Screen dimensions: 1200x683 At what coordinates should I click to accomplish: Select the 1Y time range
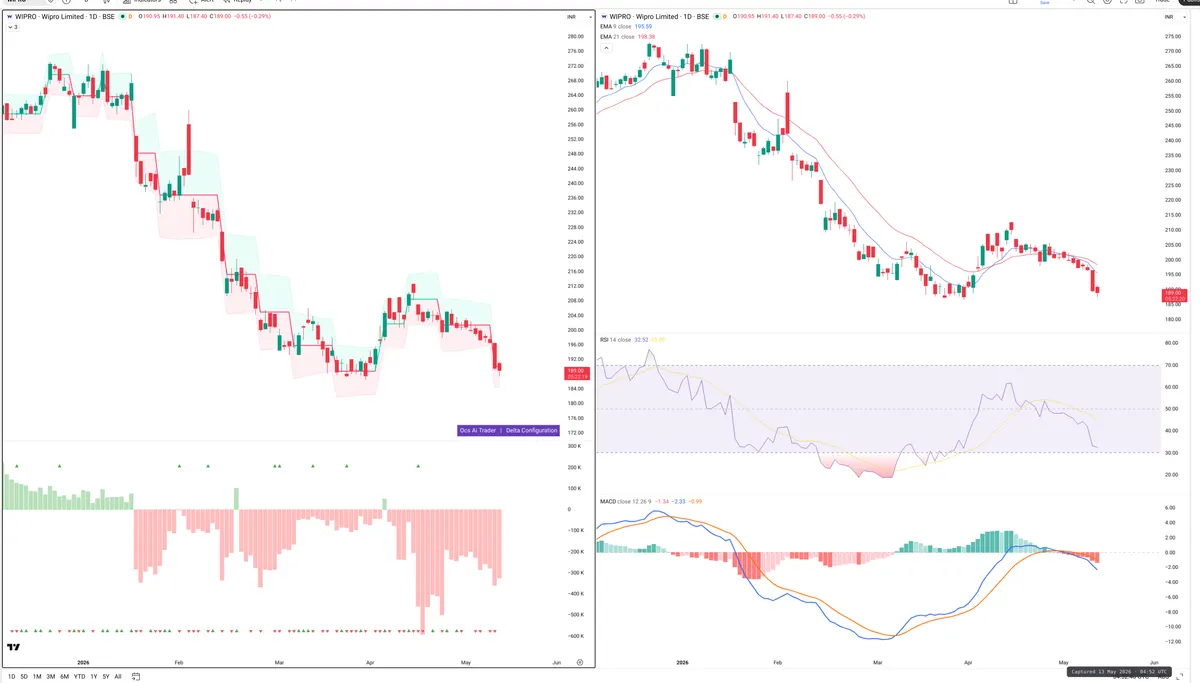(x=94, y=676)
